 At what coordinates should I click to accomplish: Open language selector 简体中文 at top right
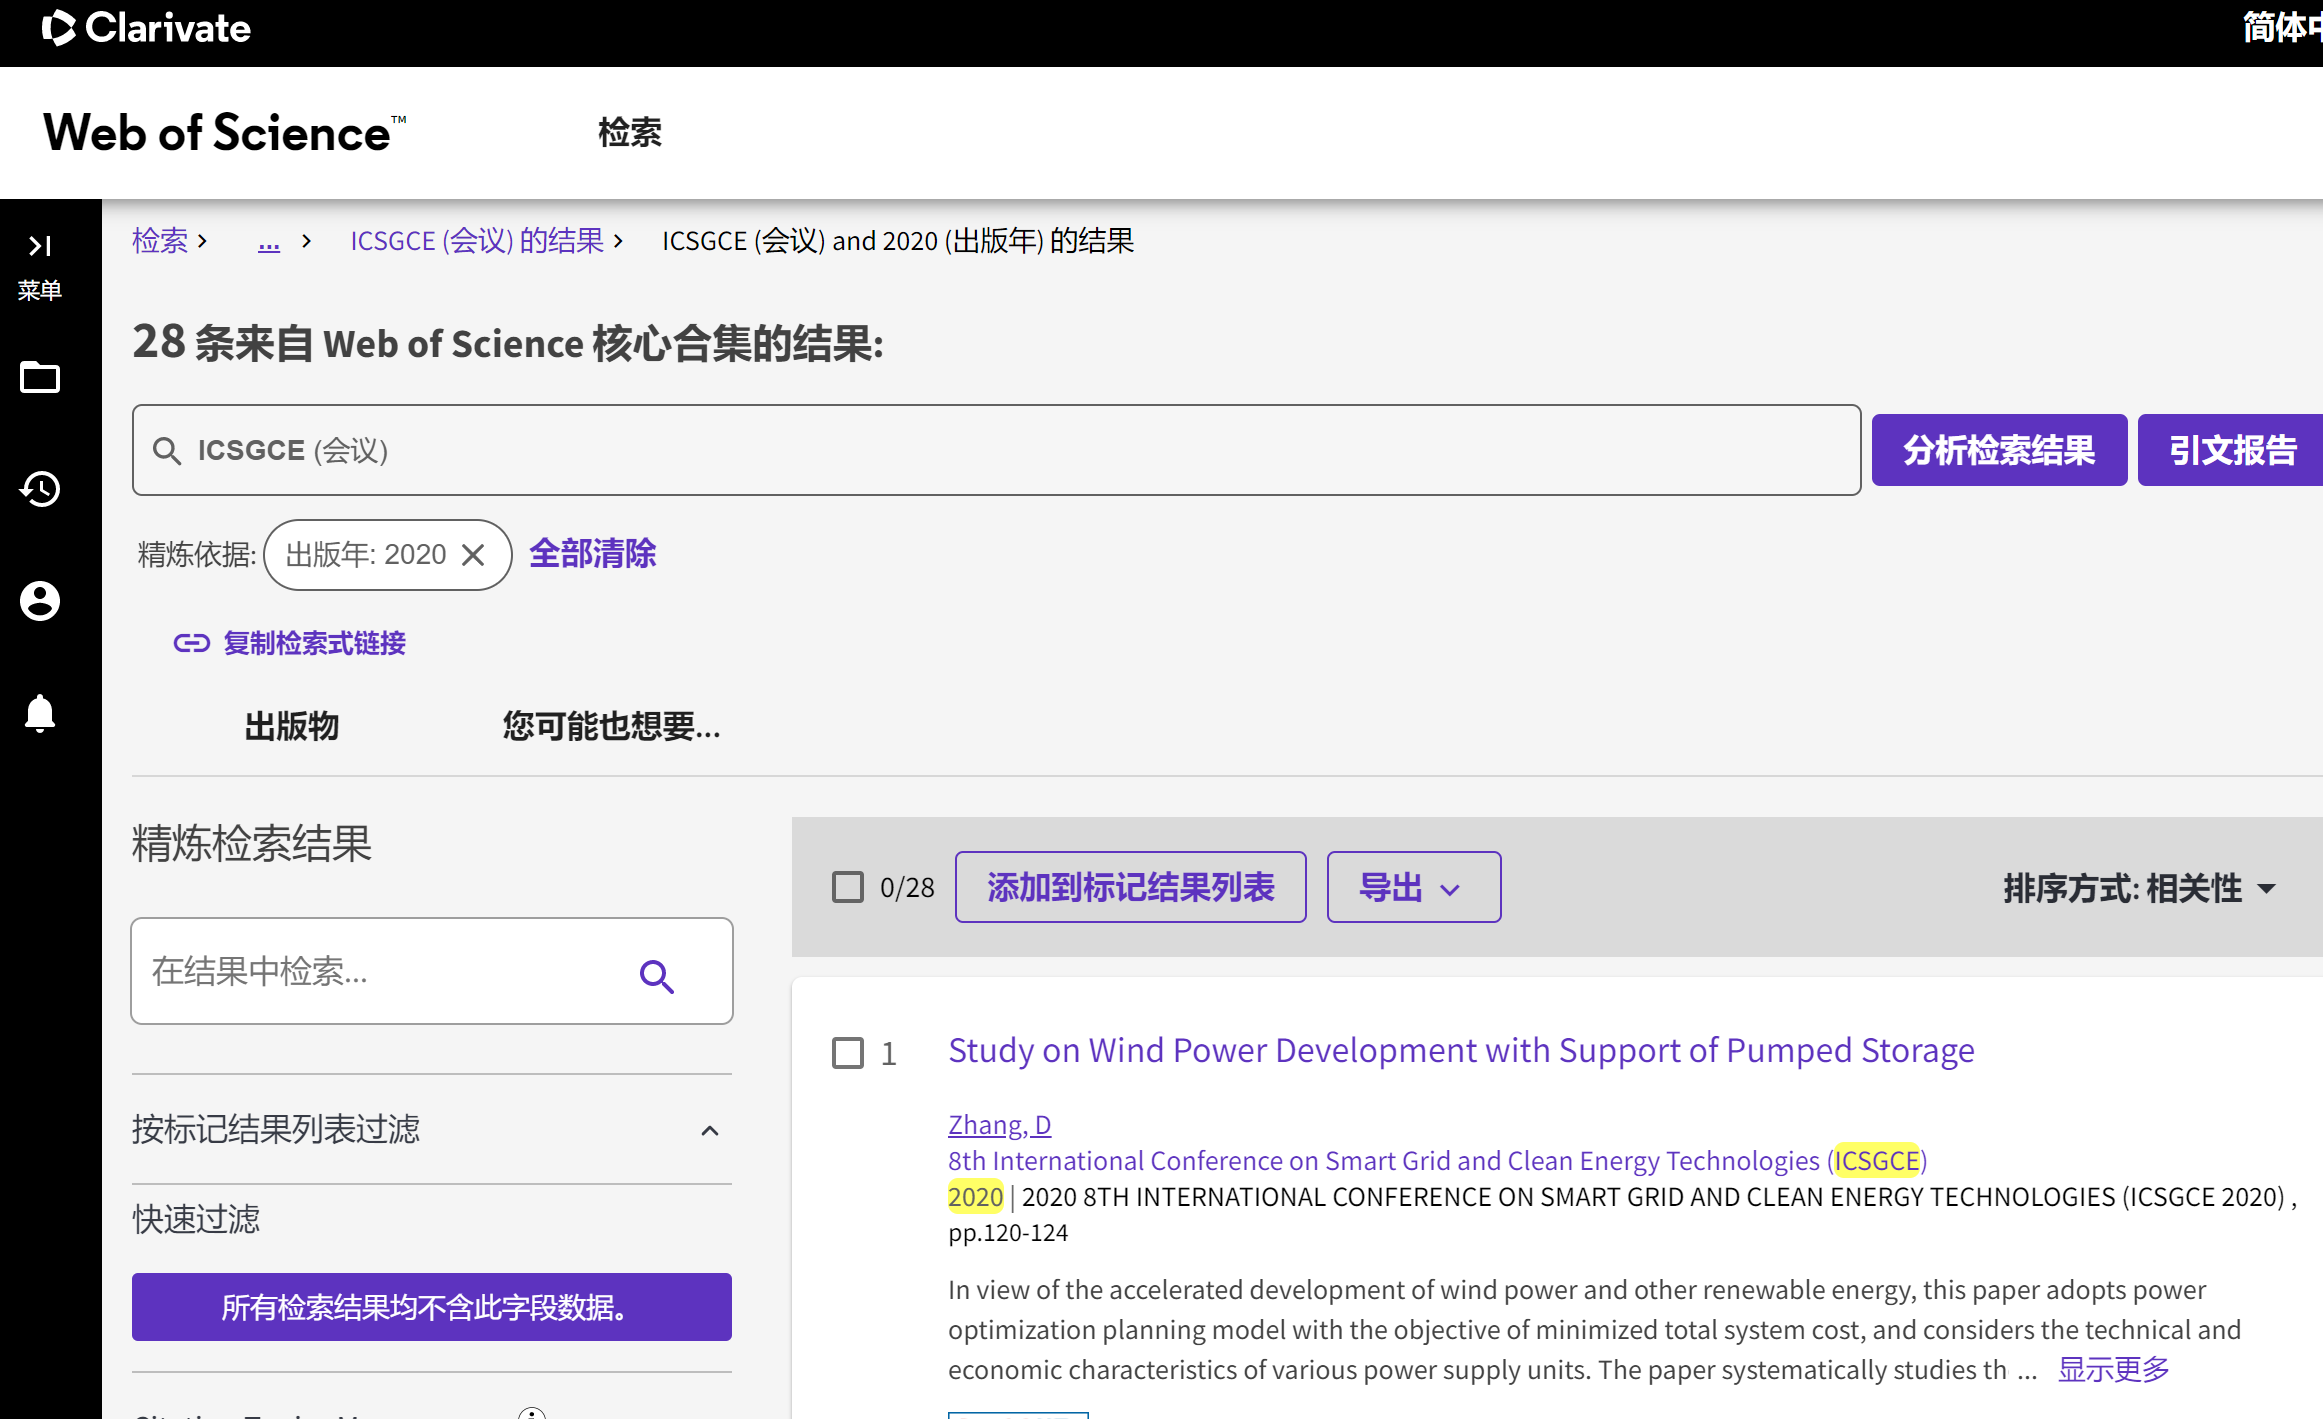coord(2282,28)
